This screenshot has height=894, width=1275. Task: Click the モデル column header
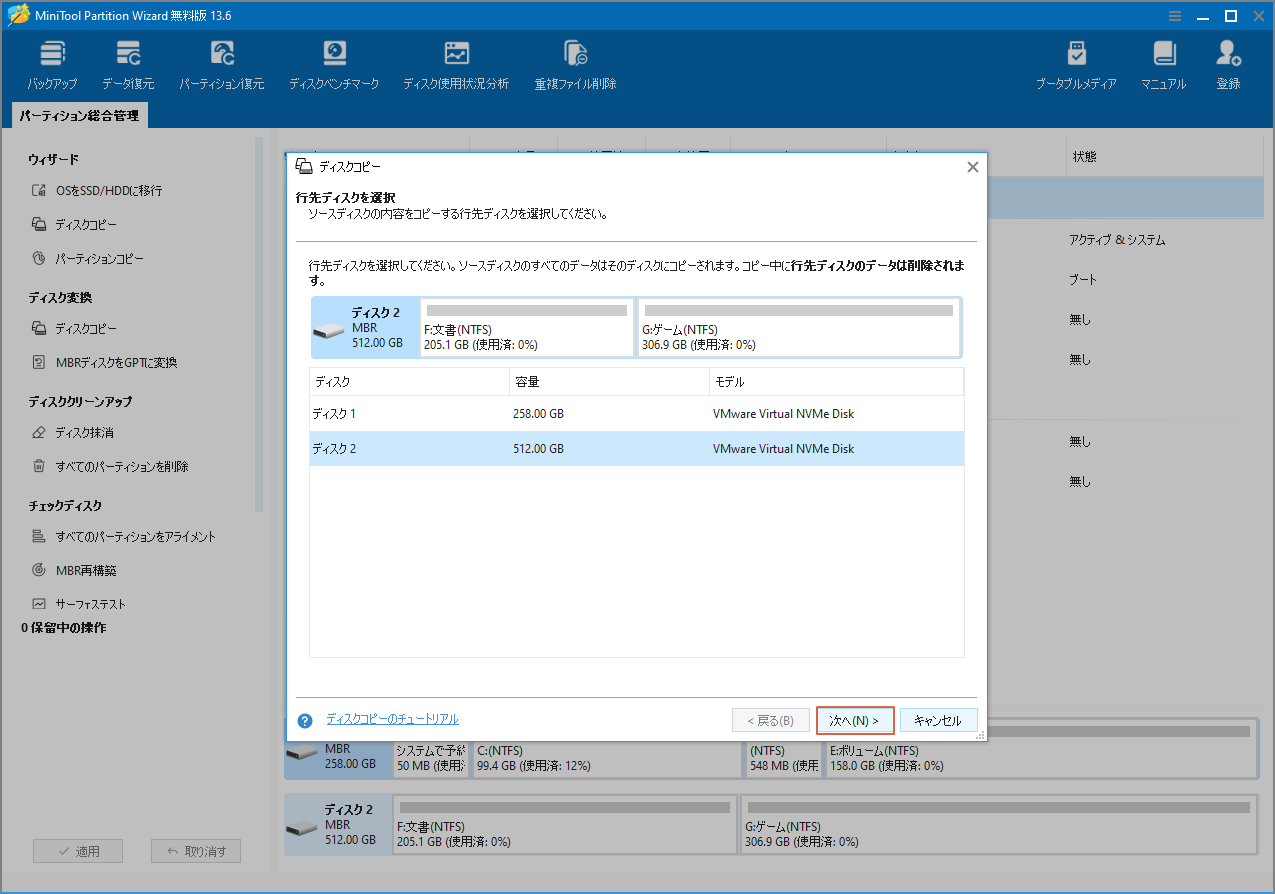coord(836,382)
